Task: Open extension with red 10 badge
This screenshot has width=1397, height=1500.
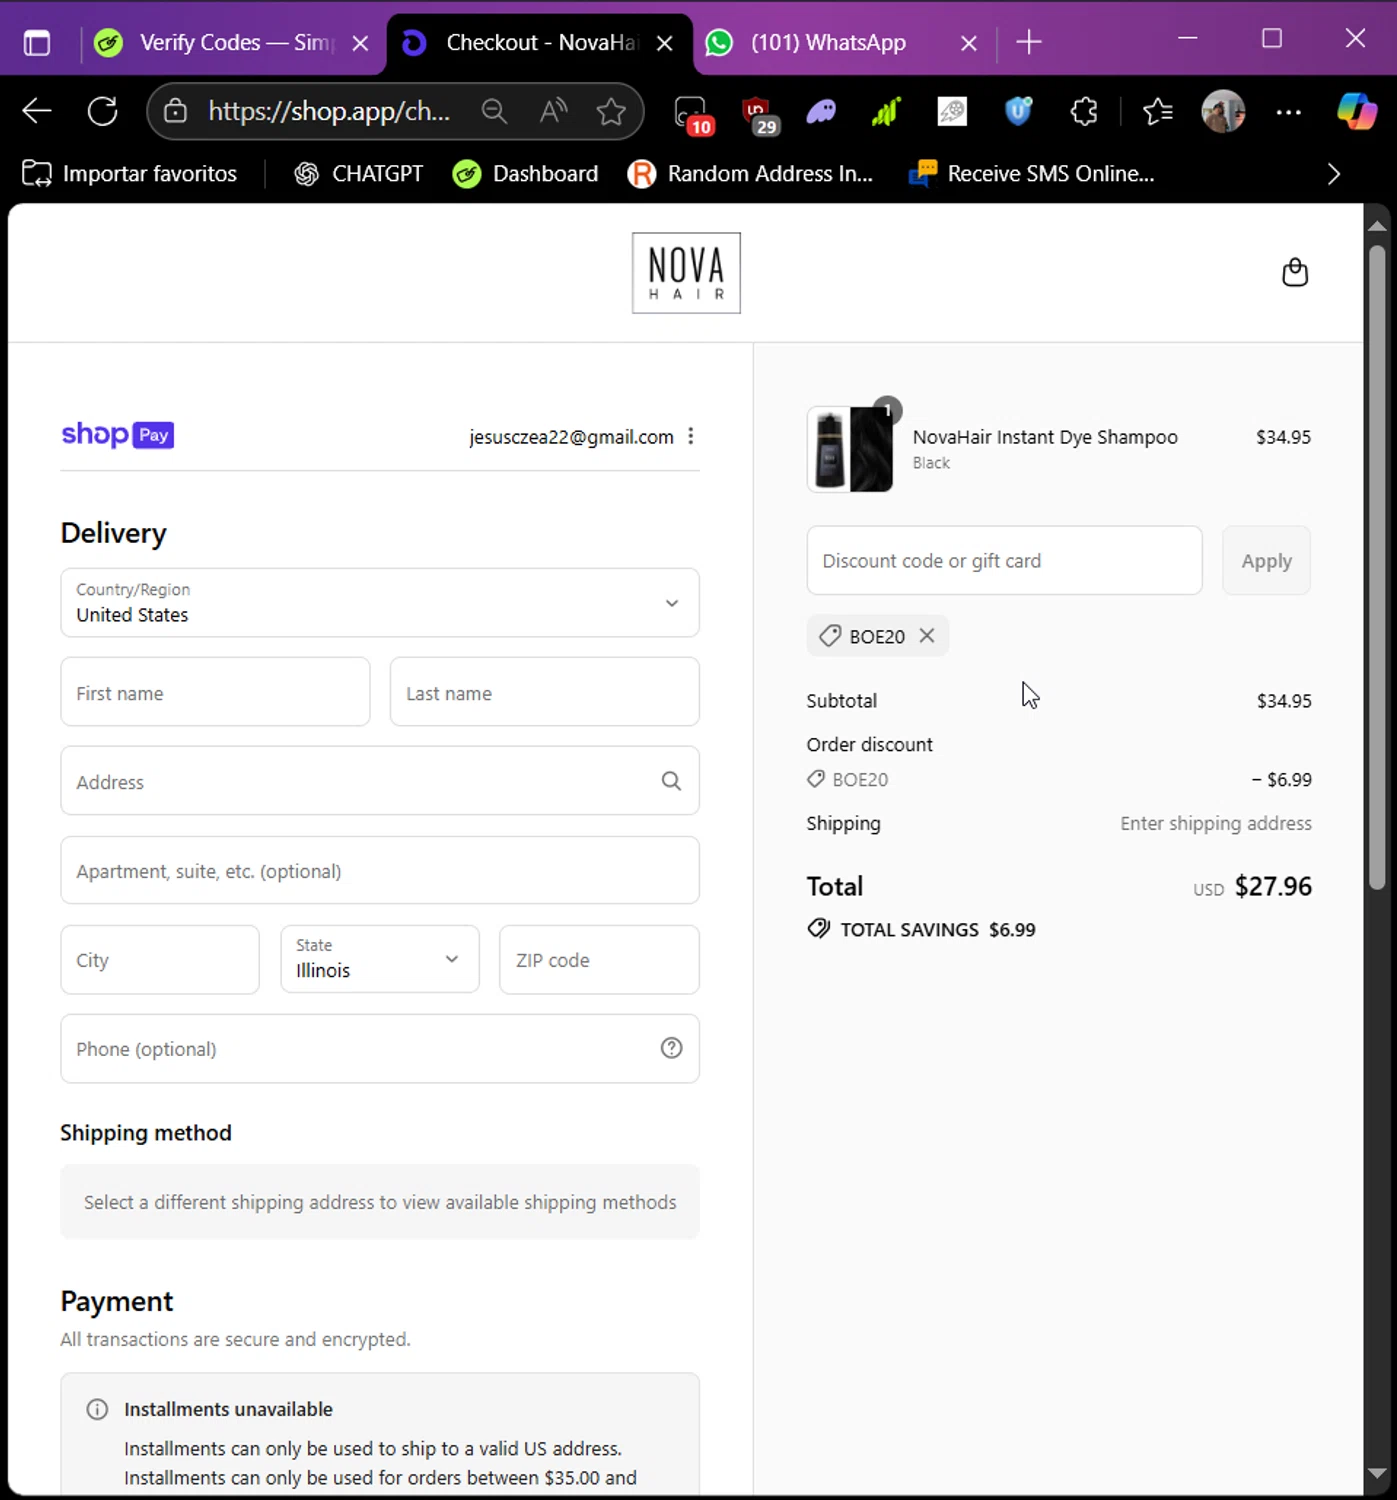Action: [692, 114]
